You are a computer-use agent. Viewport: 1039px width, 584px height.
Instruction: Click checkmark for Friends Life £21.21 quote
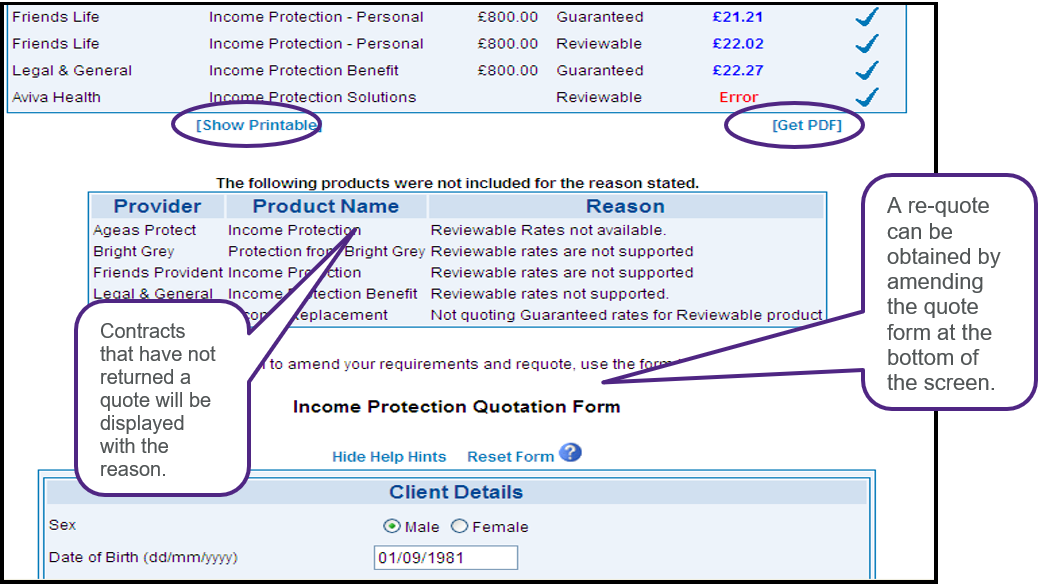tap(867, 17)
